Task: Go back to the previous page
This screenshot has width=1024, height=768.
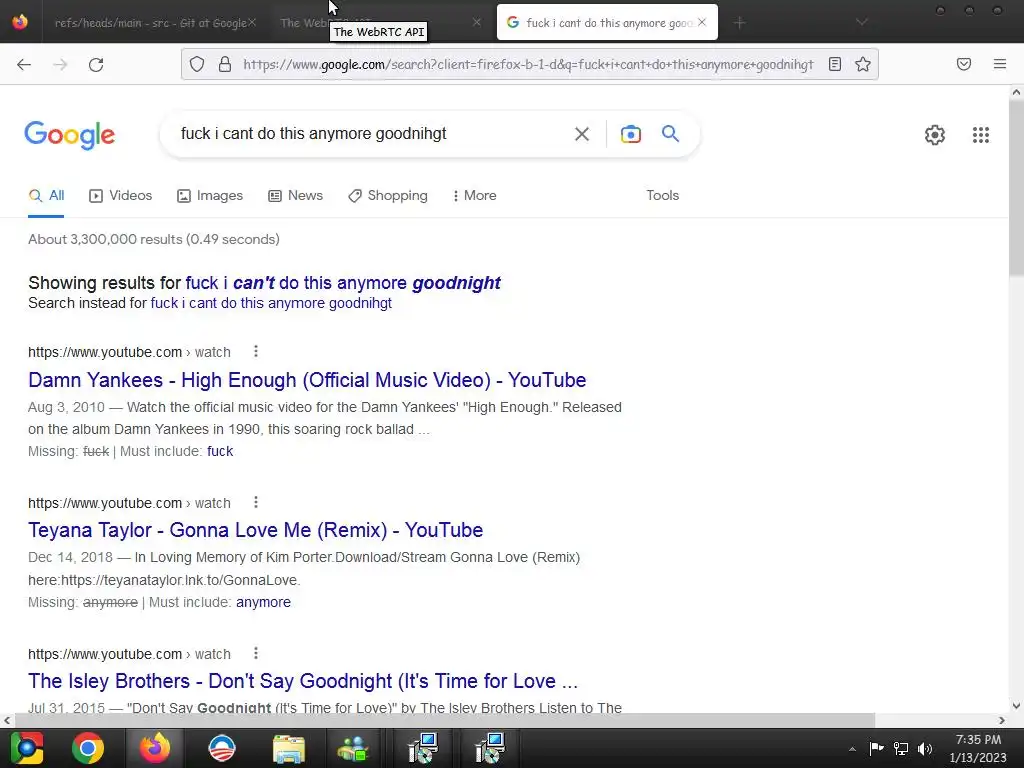Action: pos(24,64)
